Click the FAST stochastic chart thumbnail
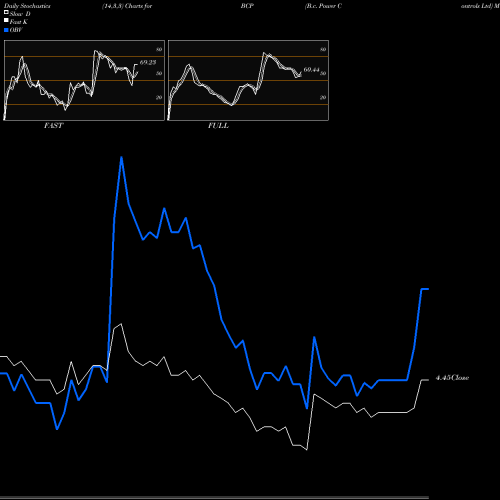 [x=84, y=80]
